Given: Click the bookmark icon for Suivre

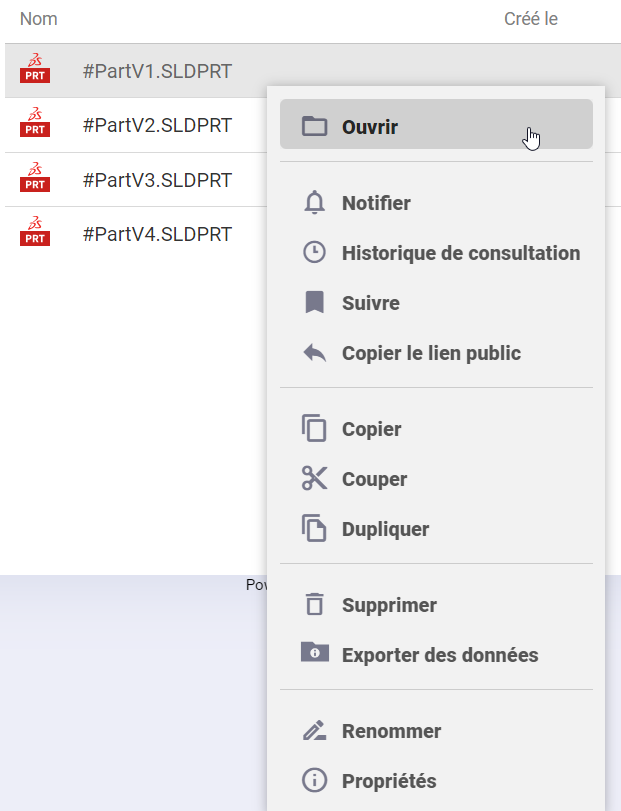Looking at the screenshot, I should 314,303.
